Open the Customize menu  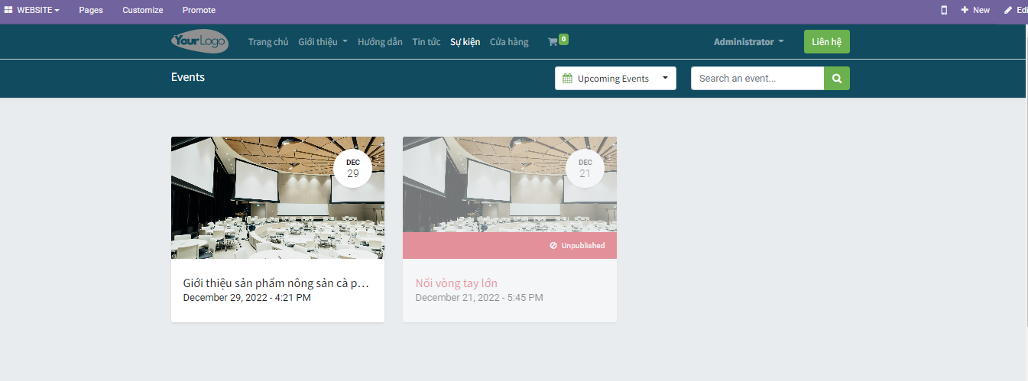(143, 10)
